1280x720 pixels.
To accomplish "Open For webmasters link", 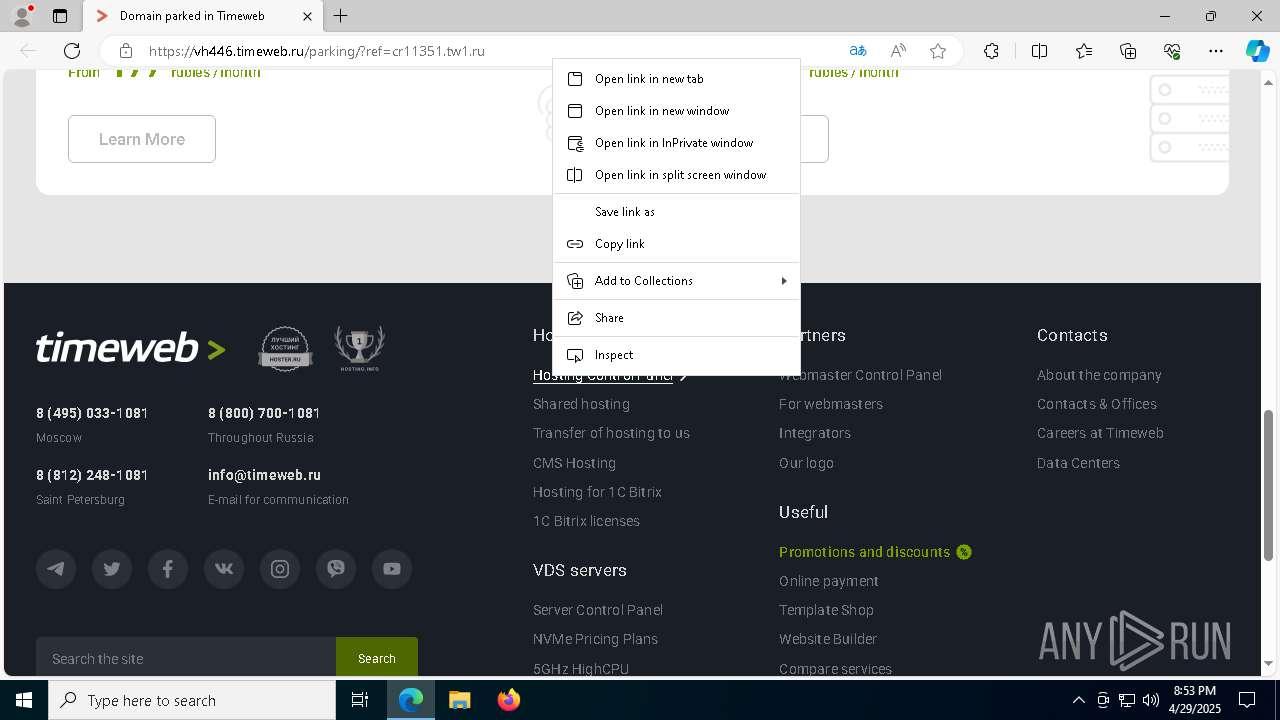I will pyautogui.click(x=831, y=404).
